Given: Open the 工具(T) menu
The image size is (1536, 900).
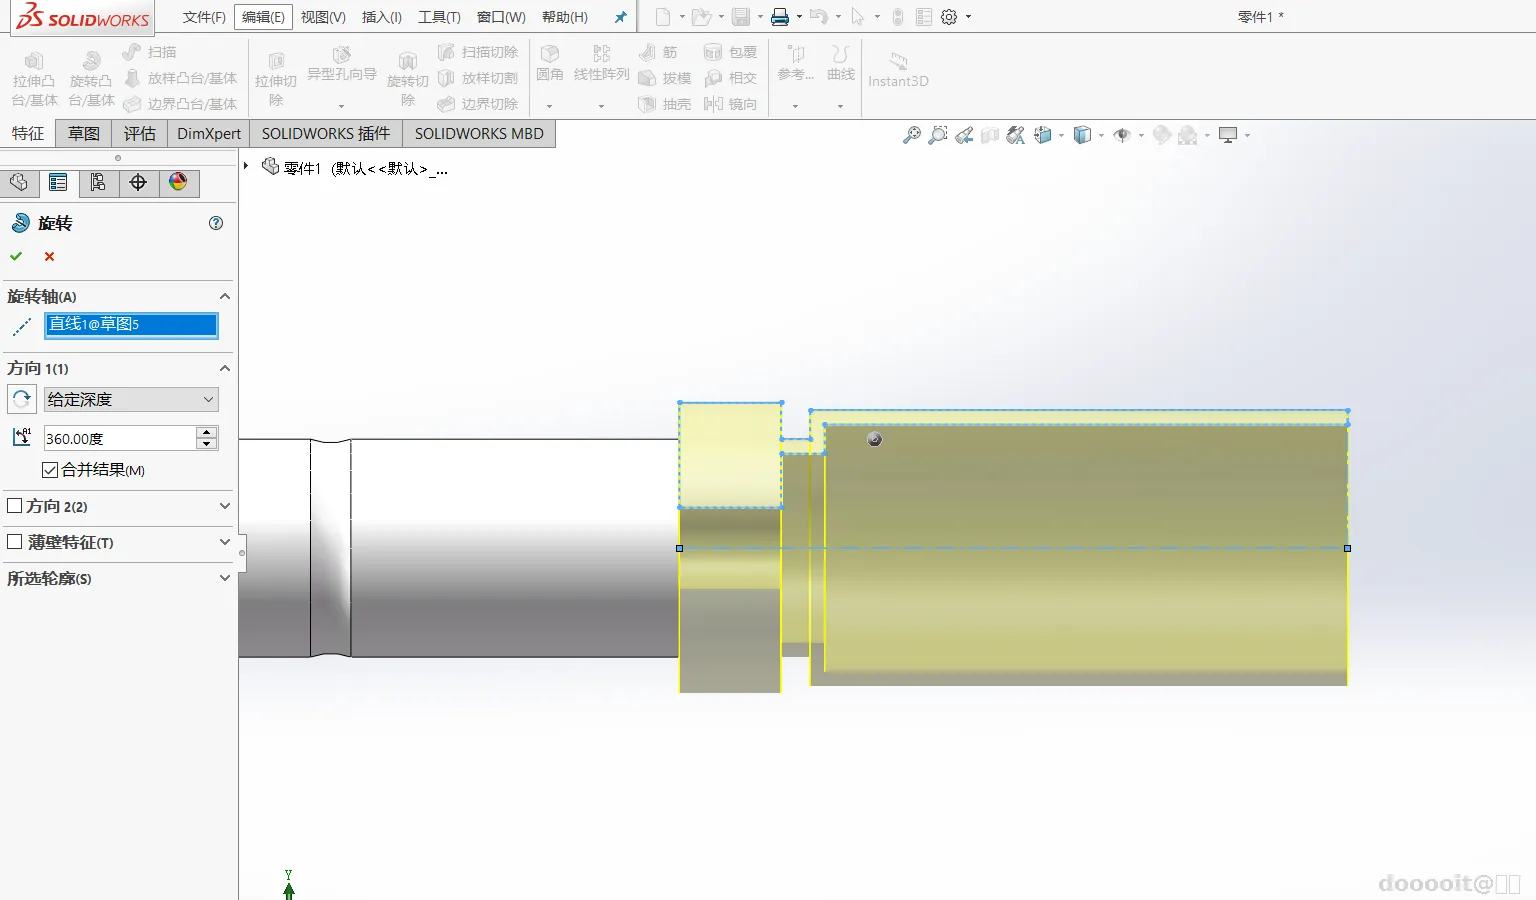Looking at the screenshot, I should (x=439, y=17).
